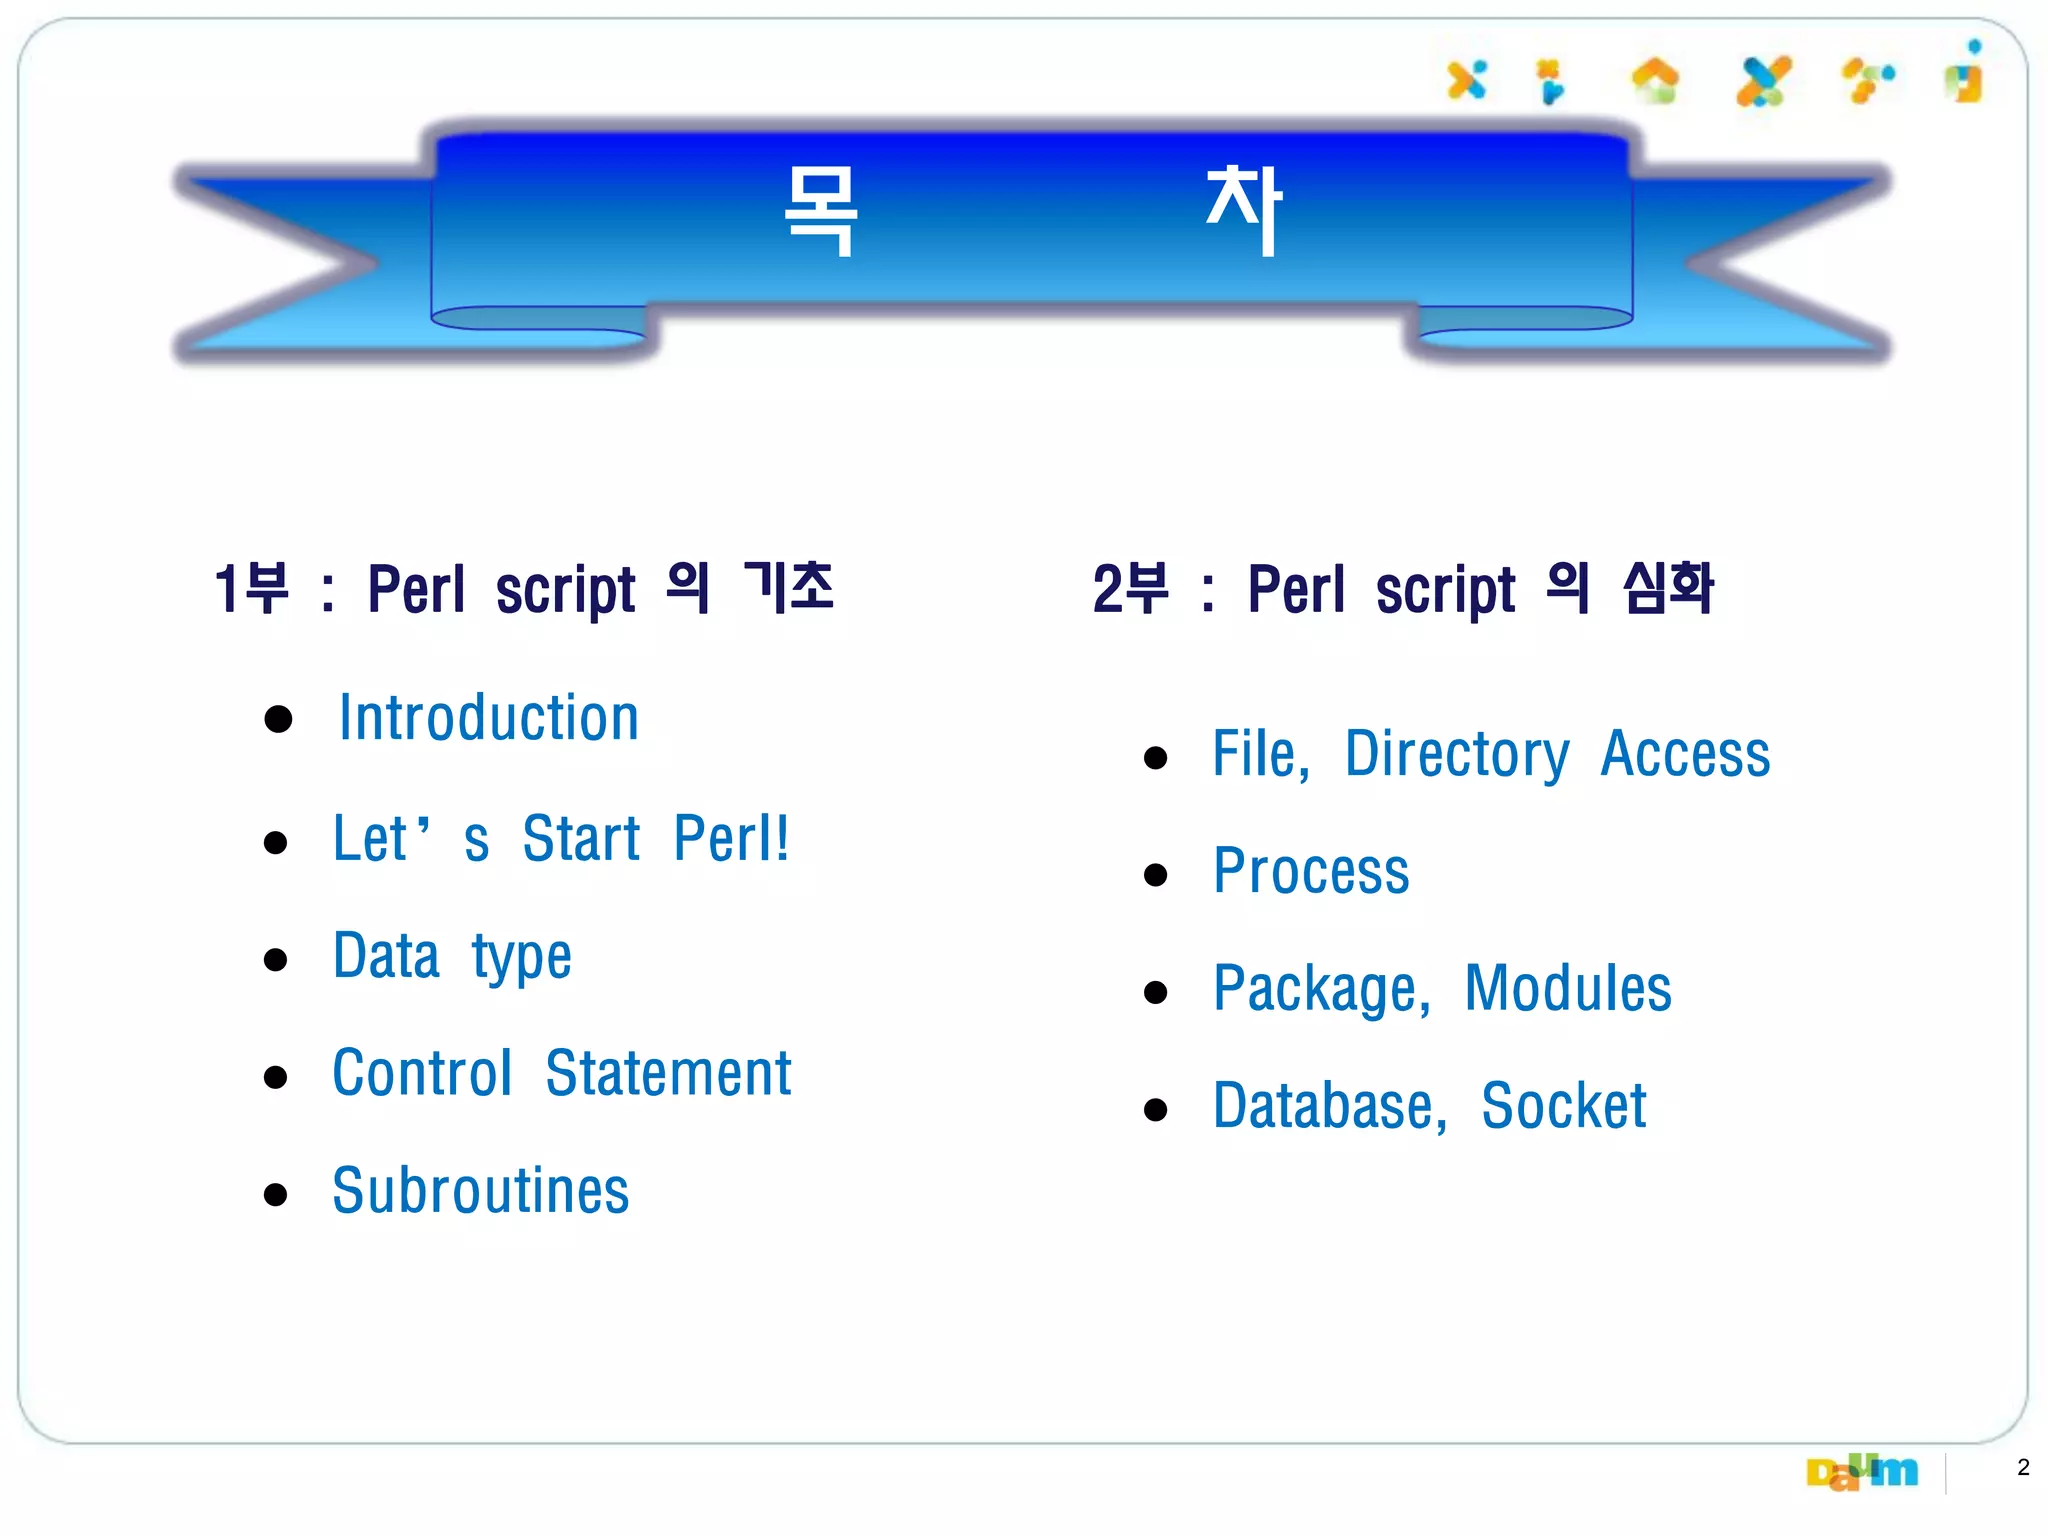The width and height of the screenshot is (2048, 1536).
Task: Go to Database, Socket section
Action: coord(1429,1106)
